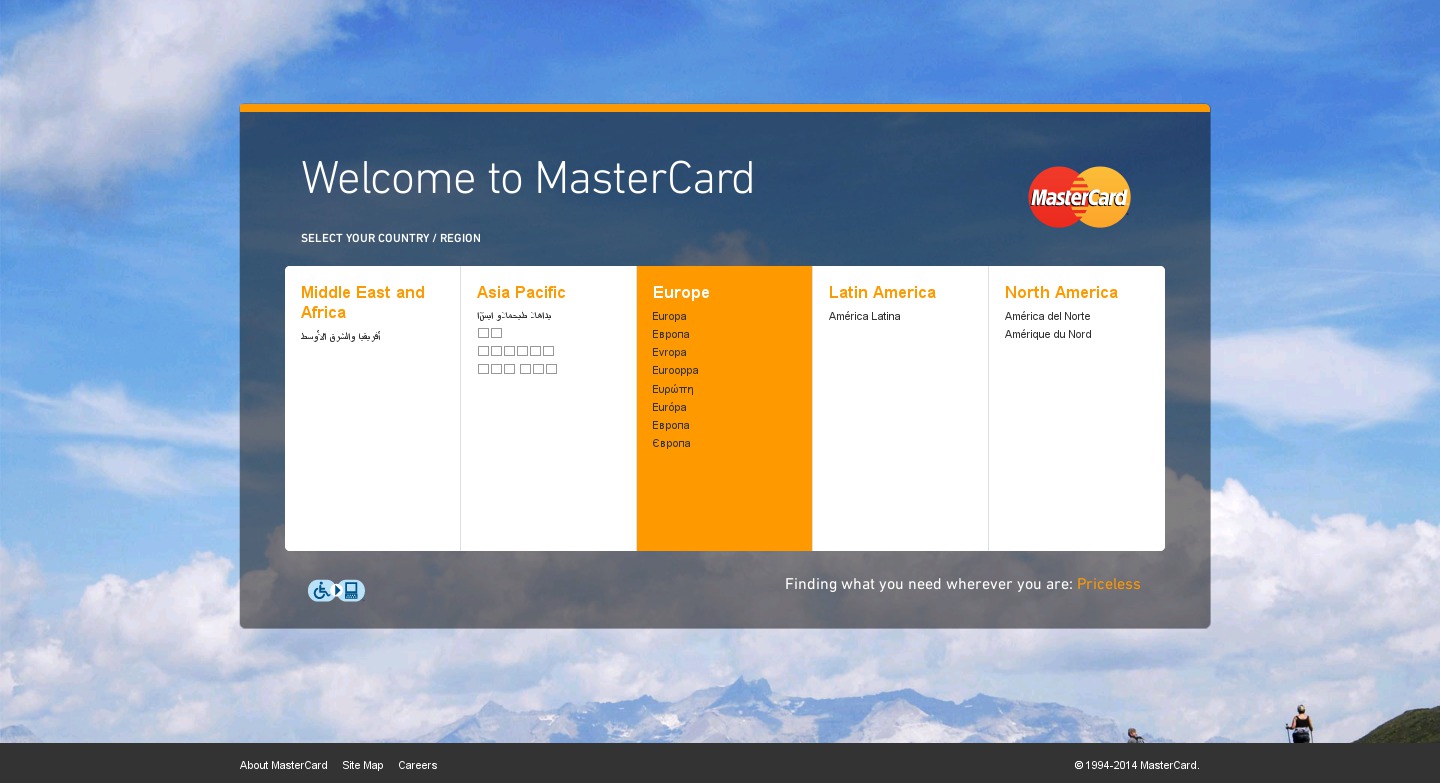1440x783 pixels.
Task: Go to Site Map in the footer
Action: tap(362, 765)
